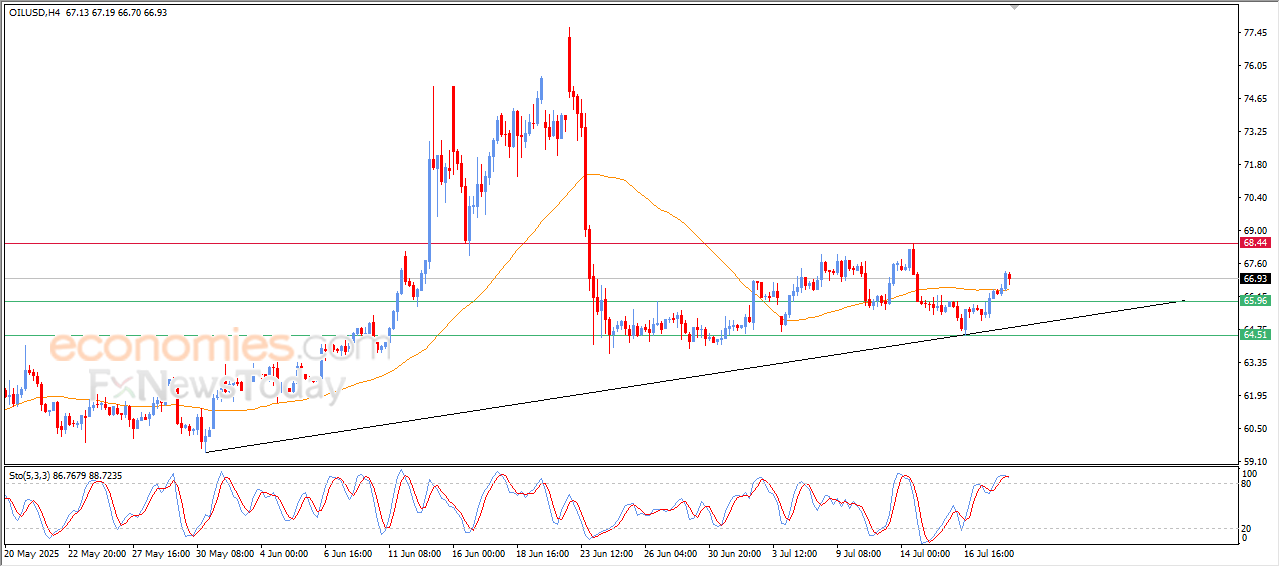Screen dimensions: 1280x567
Task: Click the Sto(5,3,3) indicator label
Action: pos(28,475)
